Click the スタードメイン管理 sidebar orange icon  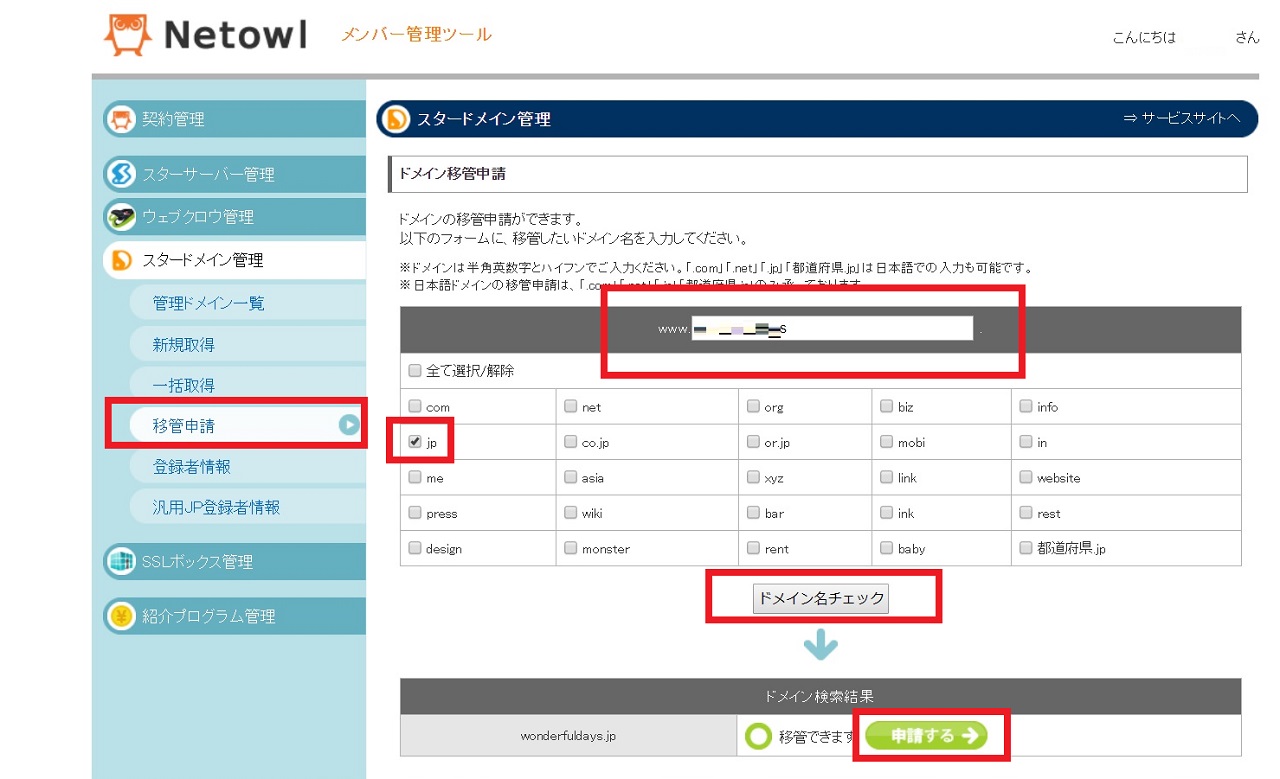pyautogui.click(x=121, y=260)
